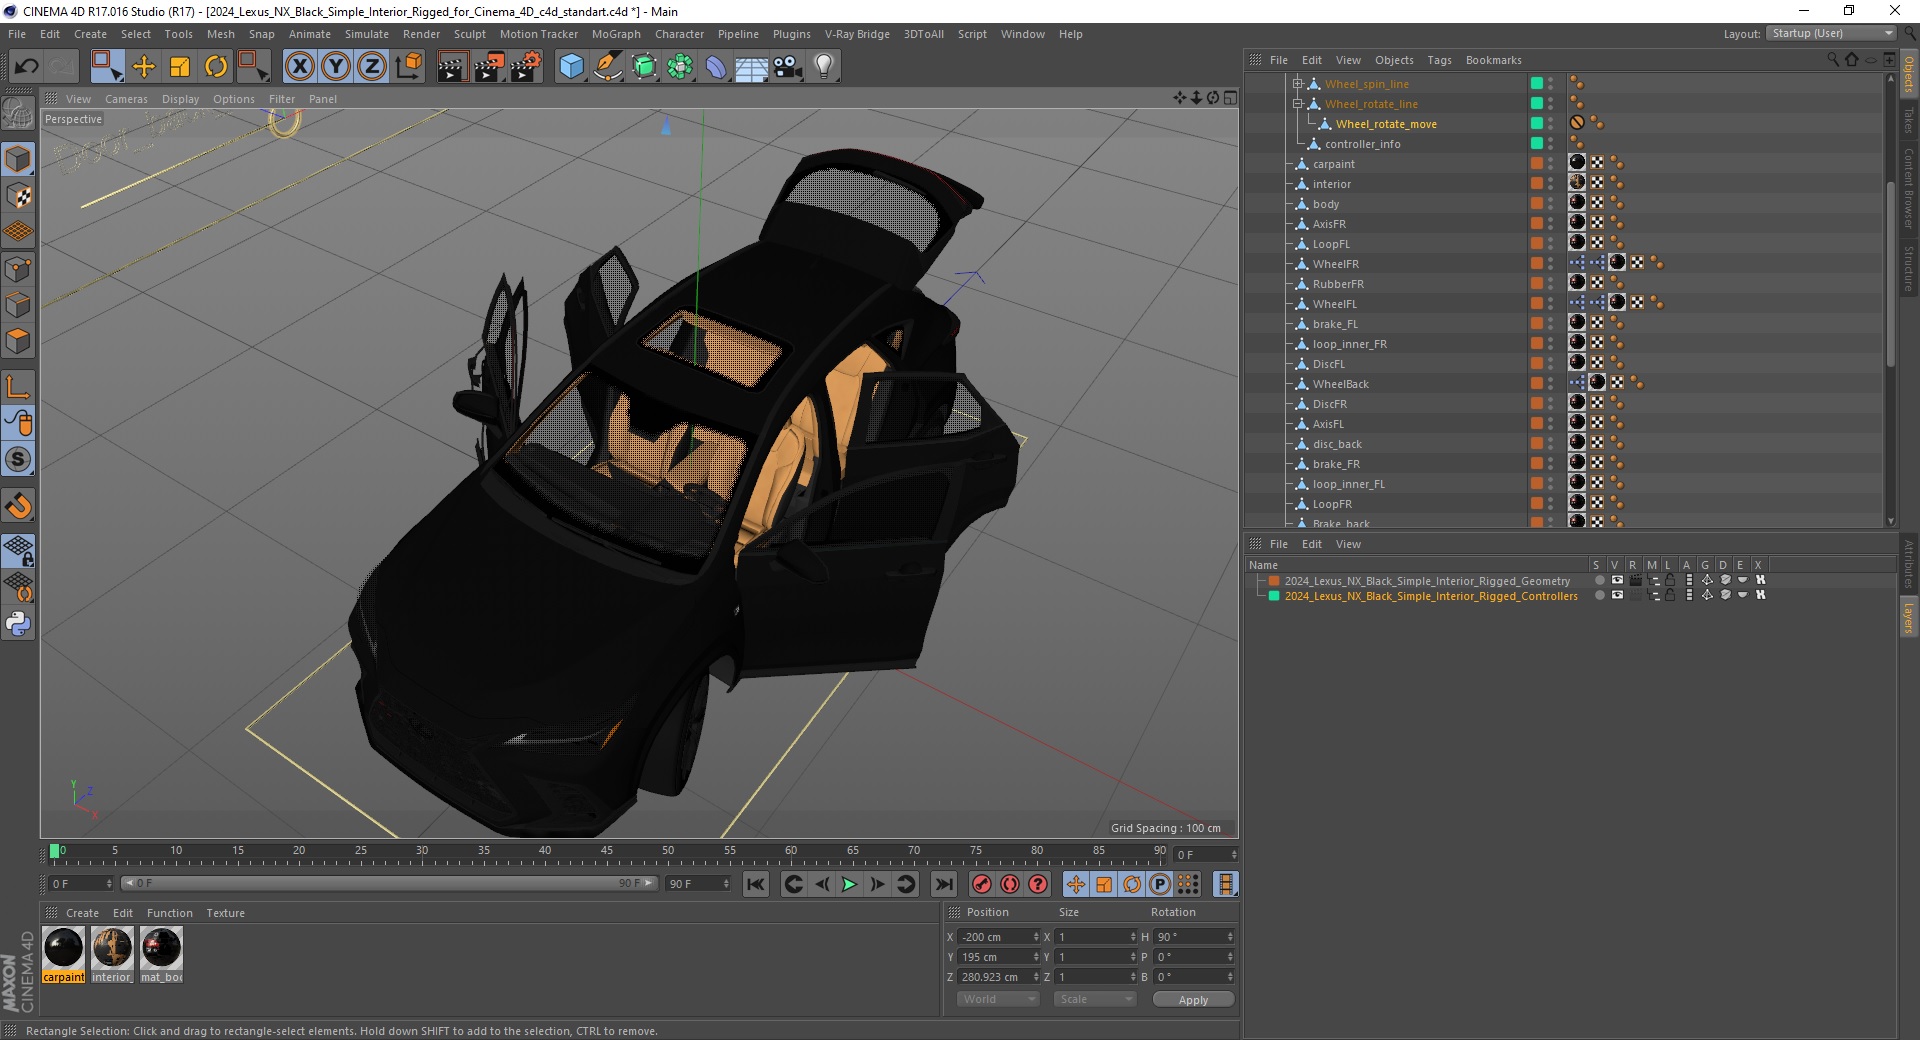1920x1040 pixels.
Task: Toggle visibility dots of Wheel_rotate_move
Action: (1551, 123)
